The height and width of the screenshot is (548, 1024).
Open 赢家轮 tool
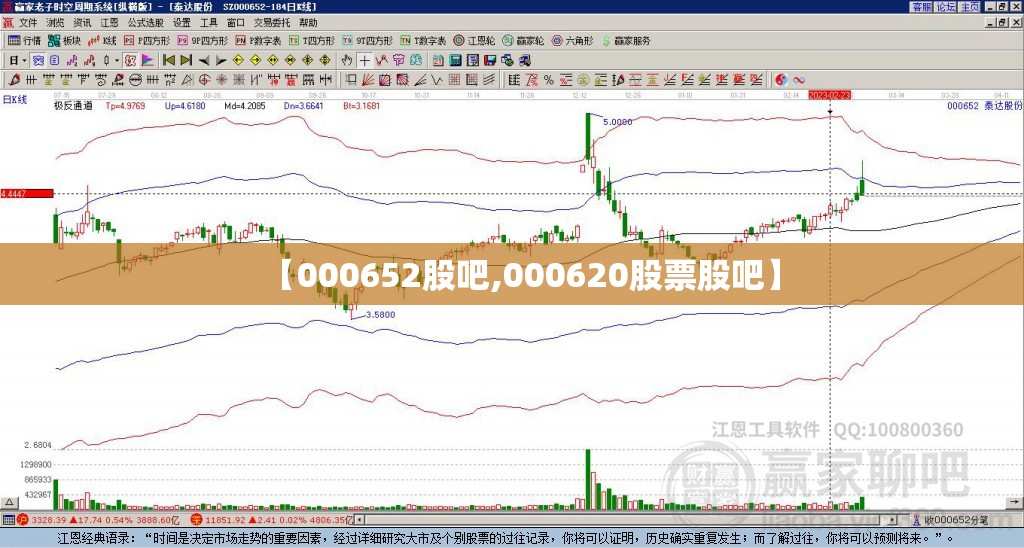pos(523,40)
